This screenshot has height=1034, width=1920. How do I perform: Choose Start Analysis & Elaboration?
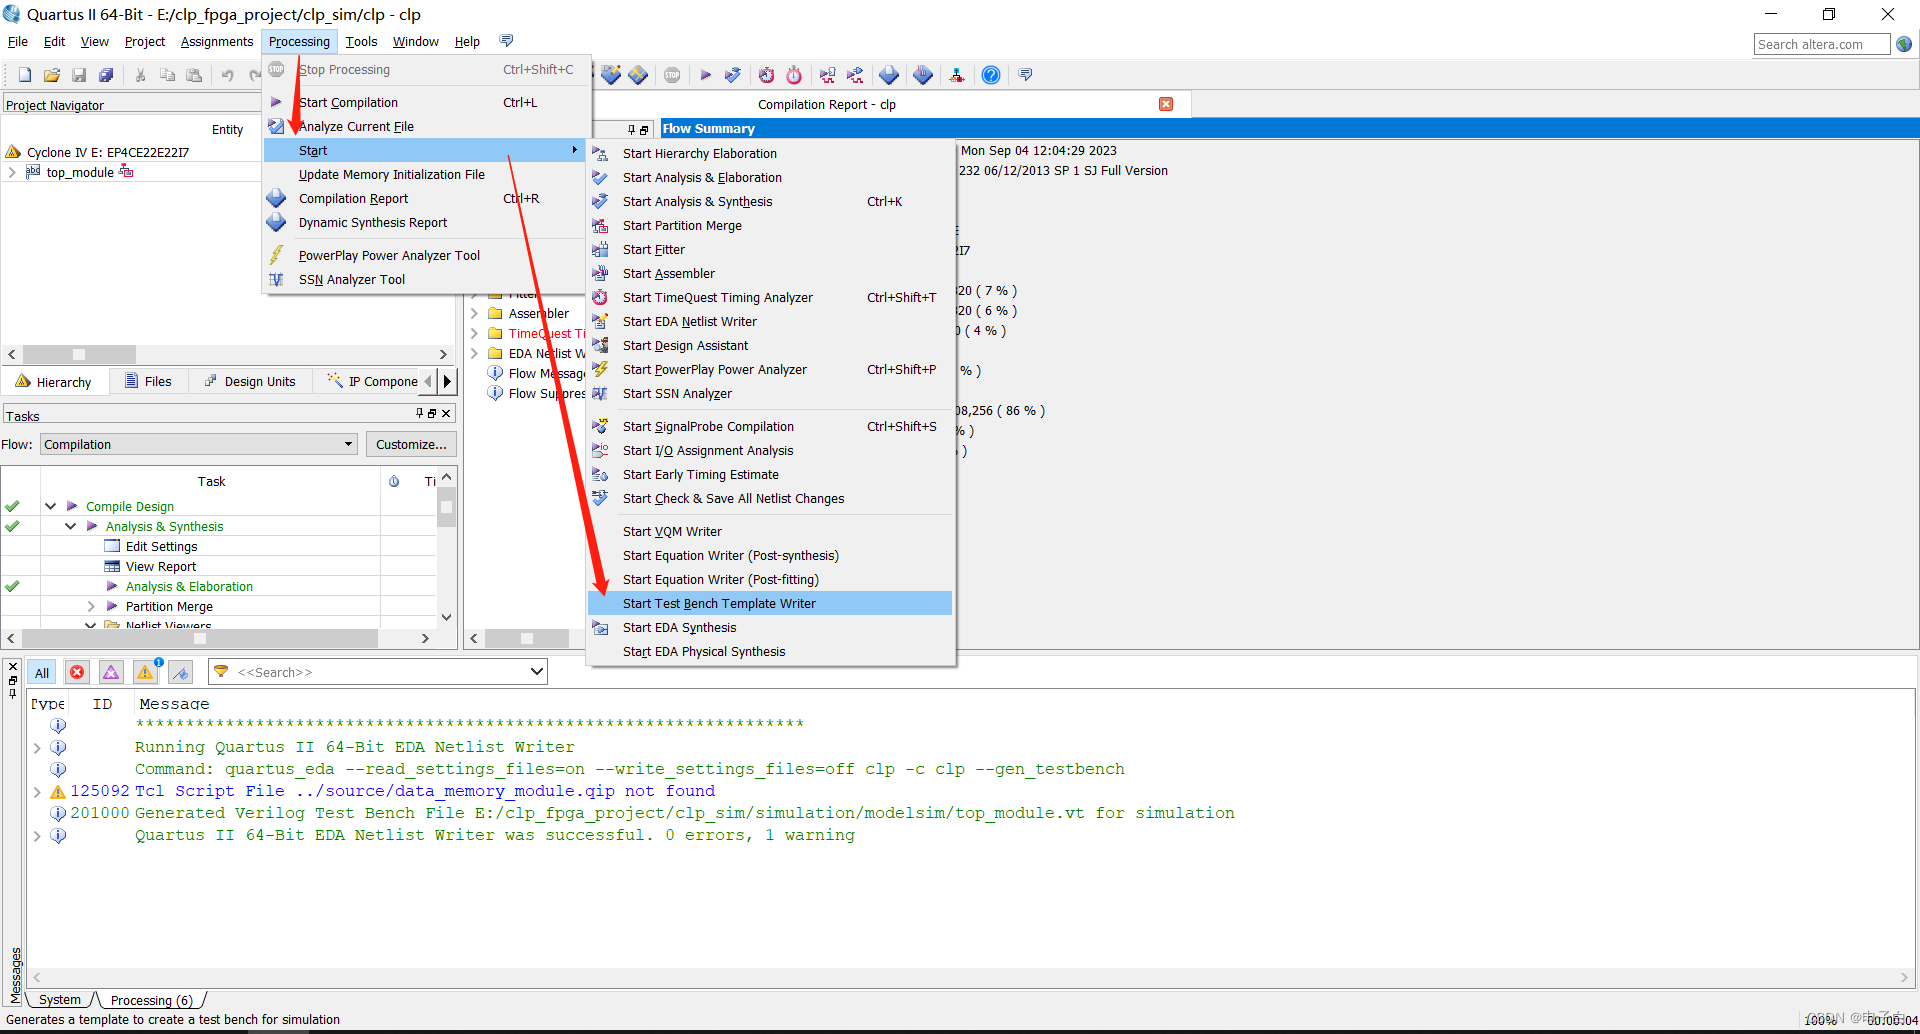(x=770, y=177)
